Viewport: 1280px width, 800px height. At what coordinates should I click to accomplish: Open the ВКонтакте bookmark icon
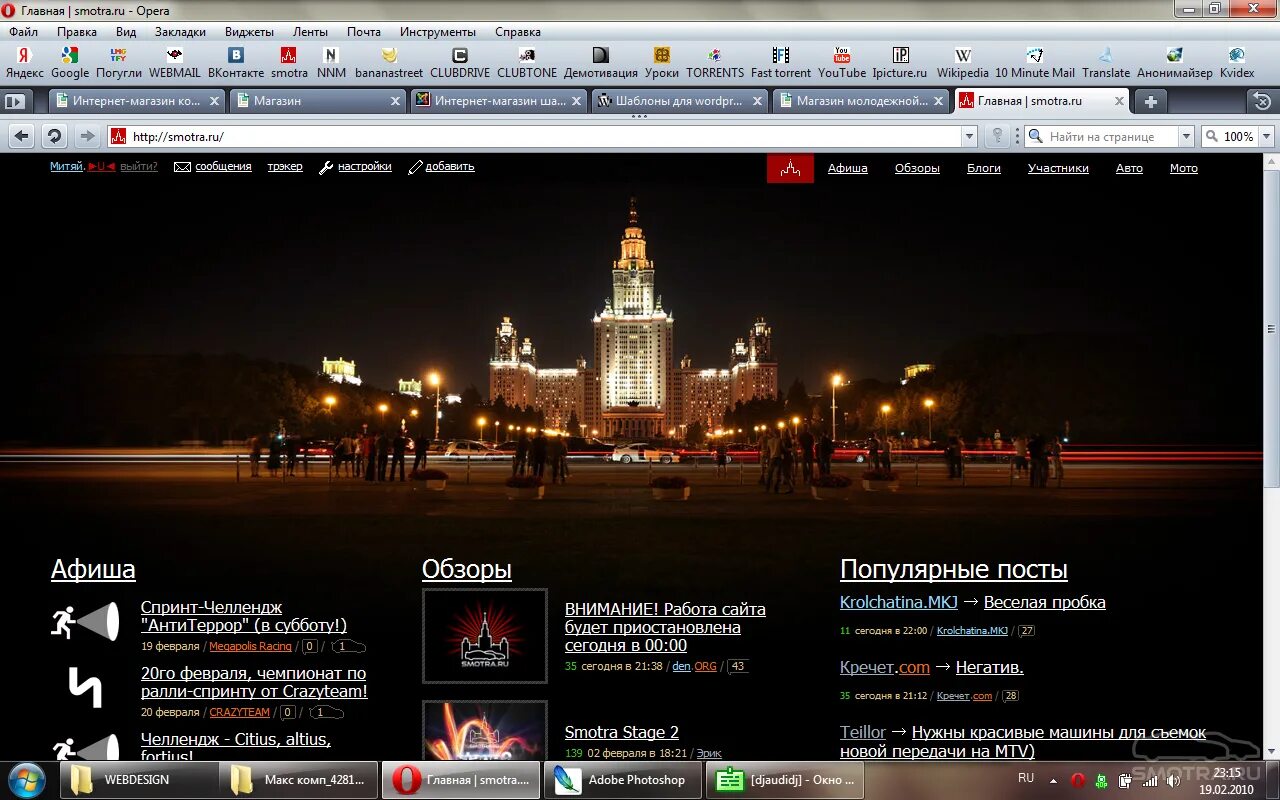click(236, 55)
